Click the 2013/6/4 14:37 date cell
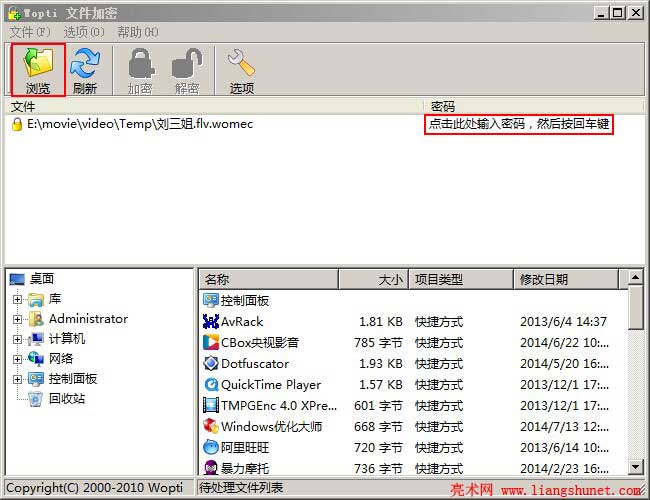 [563, 322]
